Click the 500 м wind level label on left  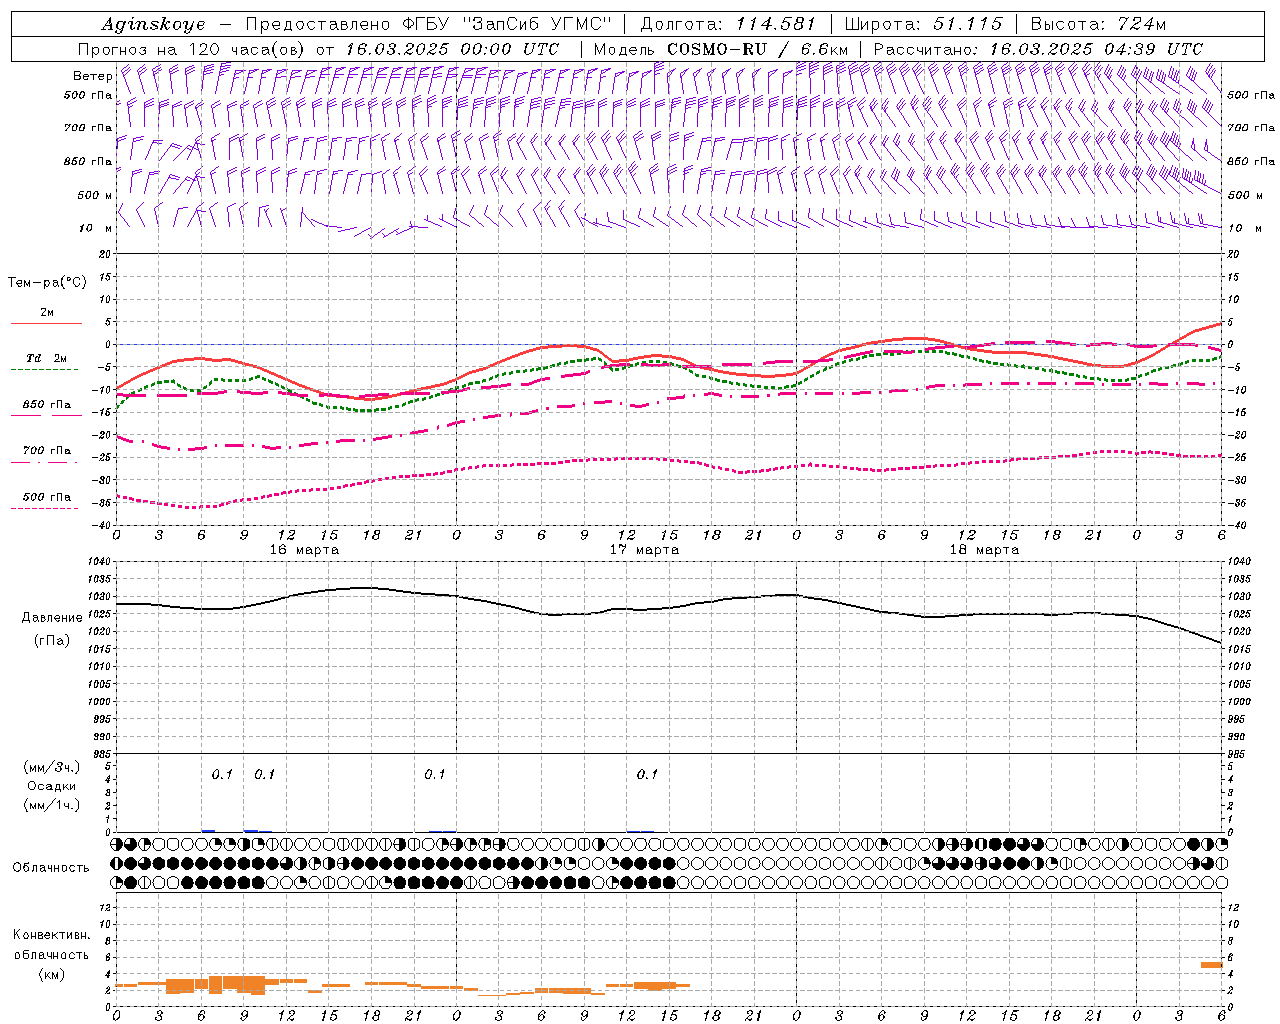click(x=95, y=195)
